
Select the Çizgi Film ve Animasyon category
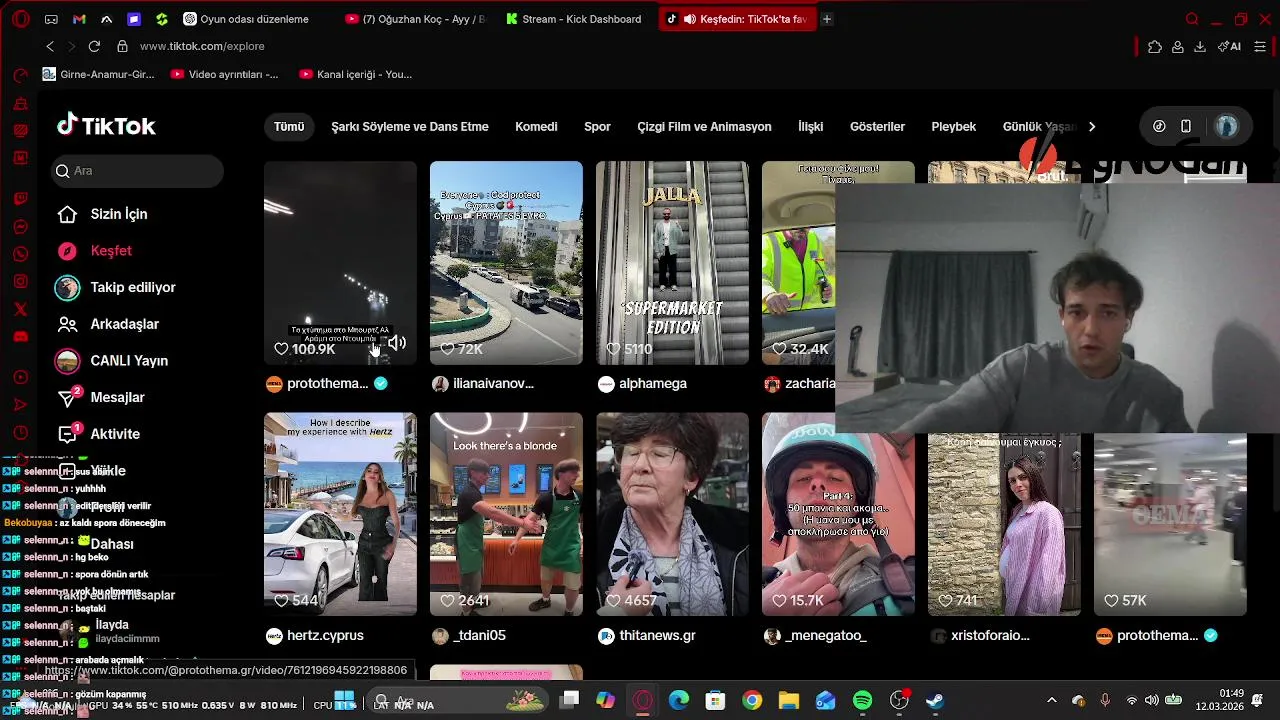tap(704, 127)
